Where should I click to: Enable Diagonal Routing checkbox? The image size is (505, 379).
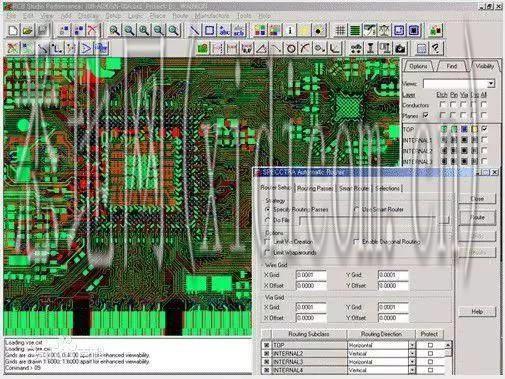coord(357,241)
